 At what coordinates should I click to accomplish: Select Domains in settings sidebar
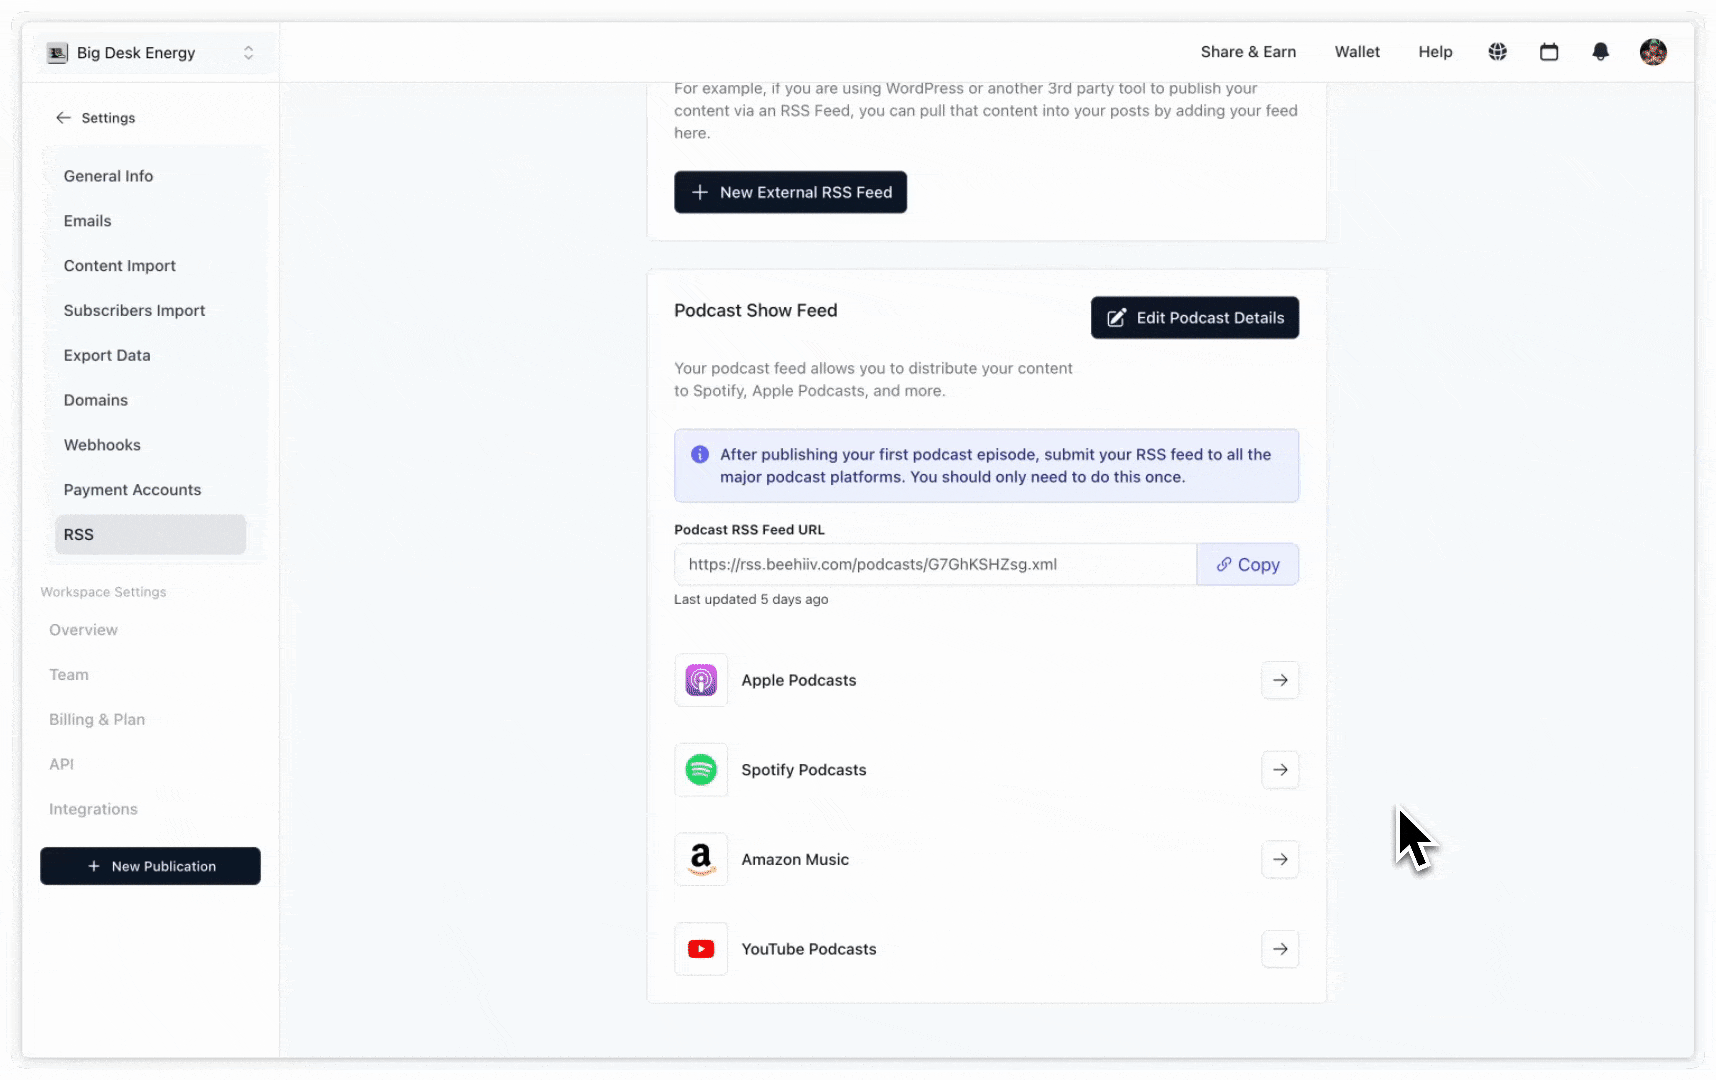click(96, 400)
